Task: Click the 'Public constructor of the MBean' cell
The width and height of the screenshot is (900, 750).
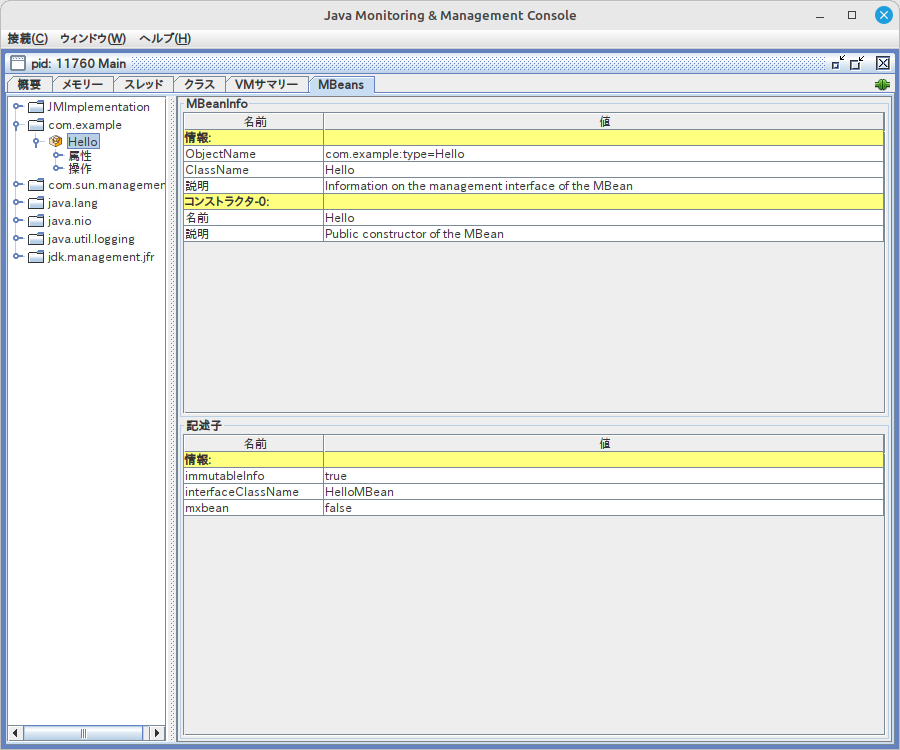Action: (x=603, y=234)
